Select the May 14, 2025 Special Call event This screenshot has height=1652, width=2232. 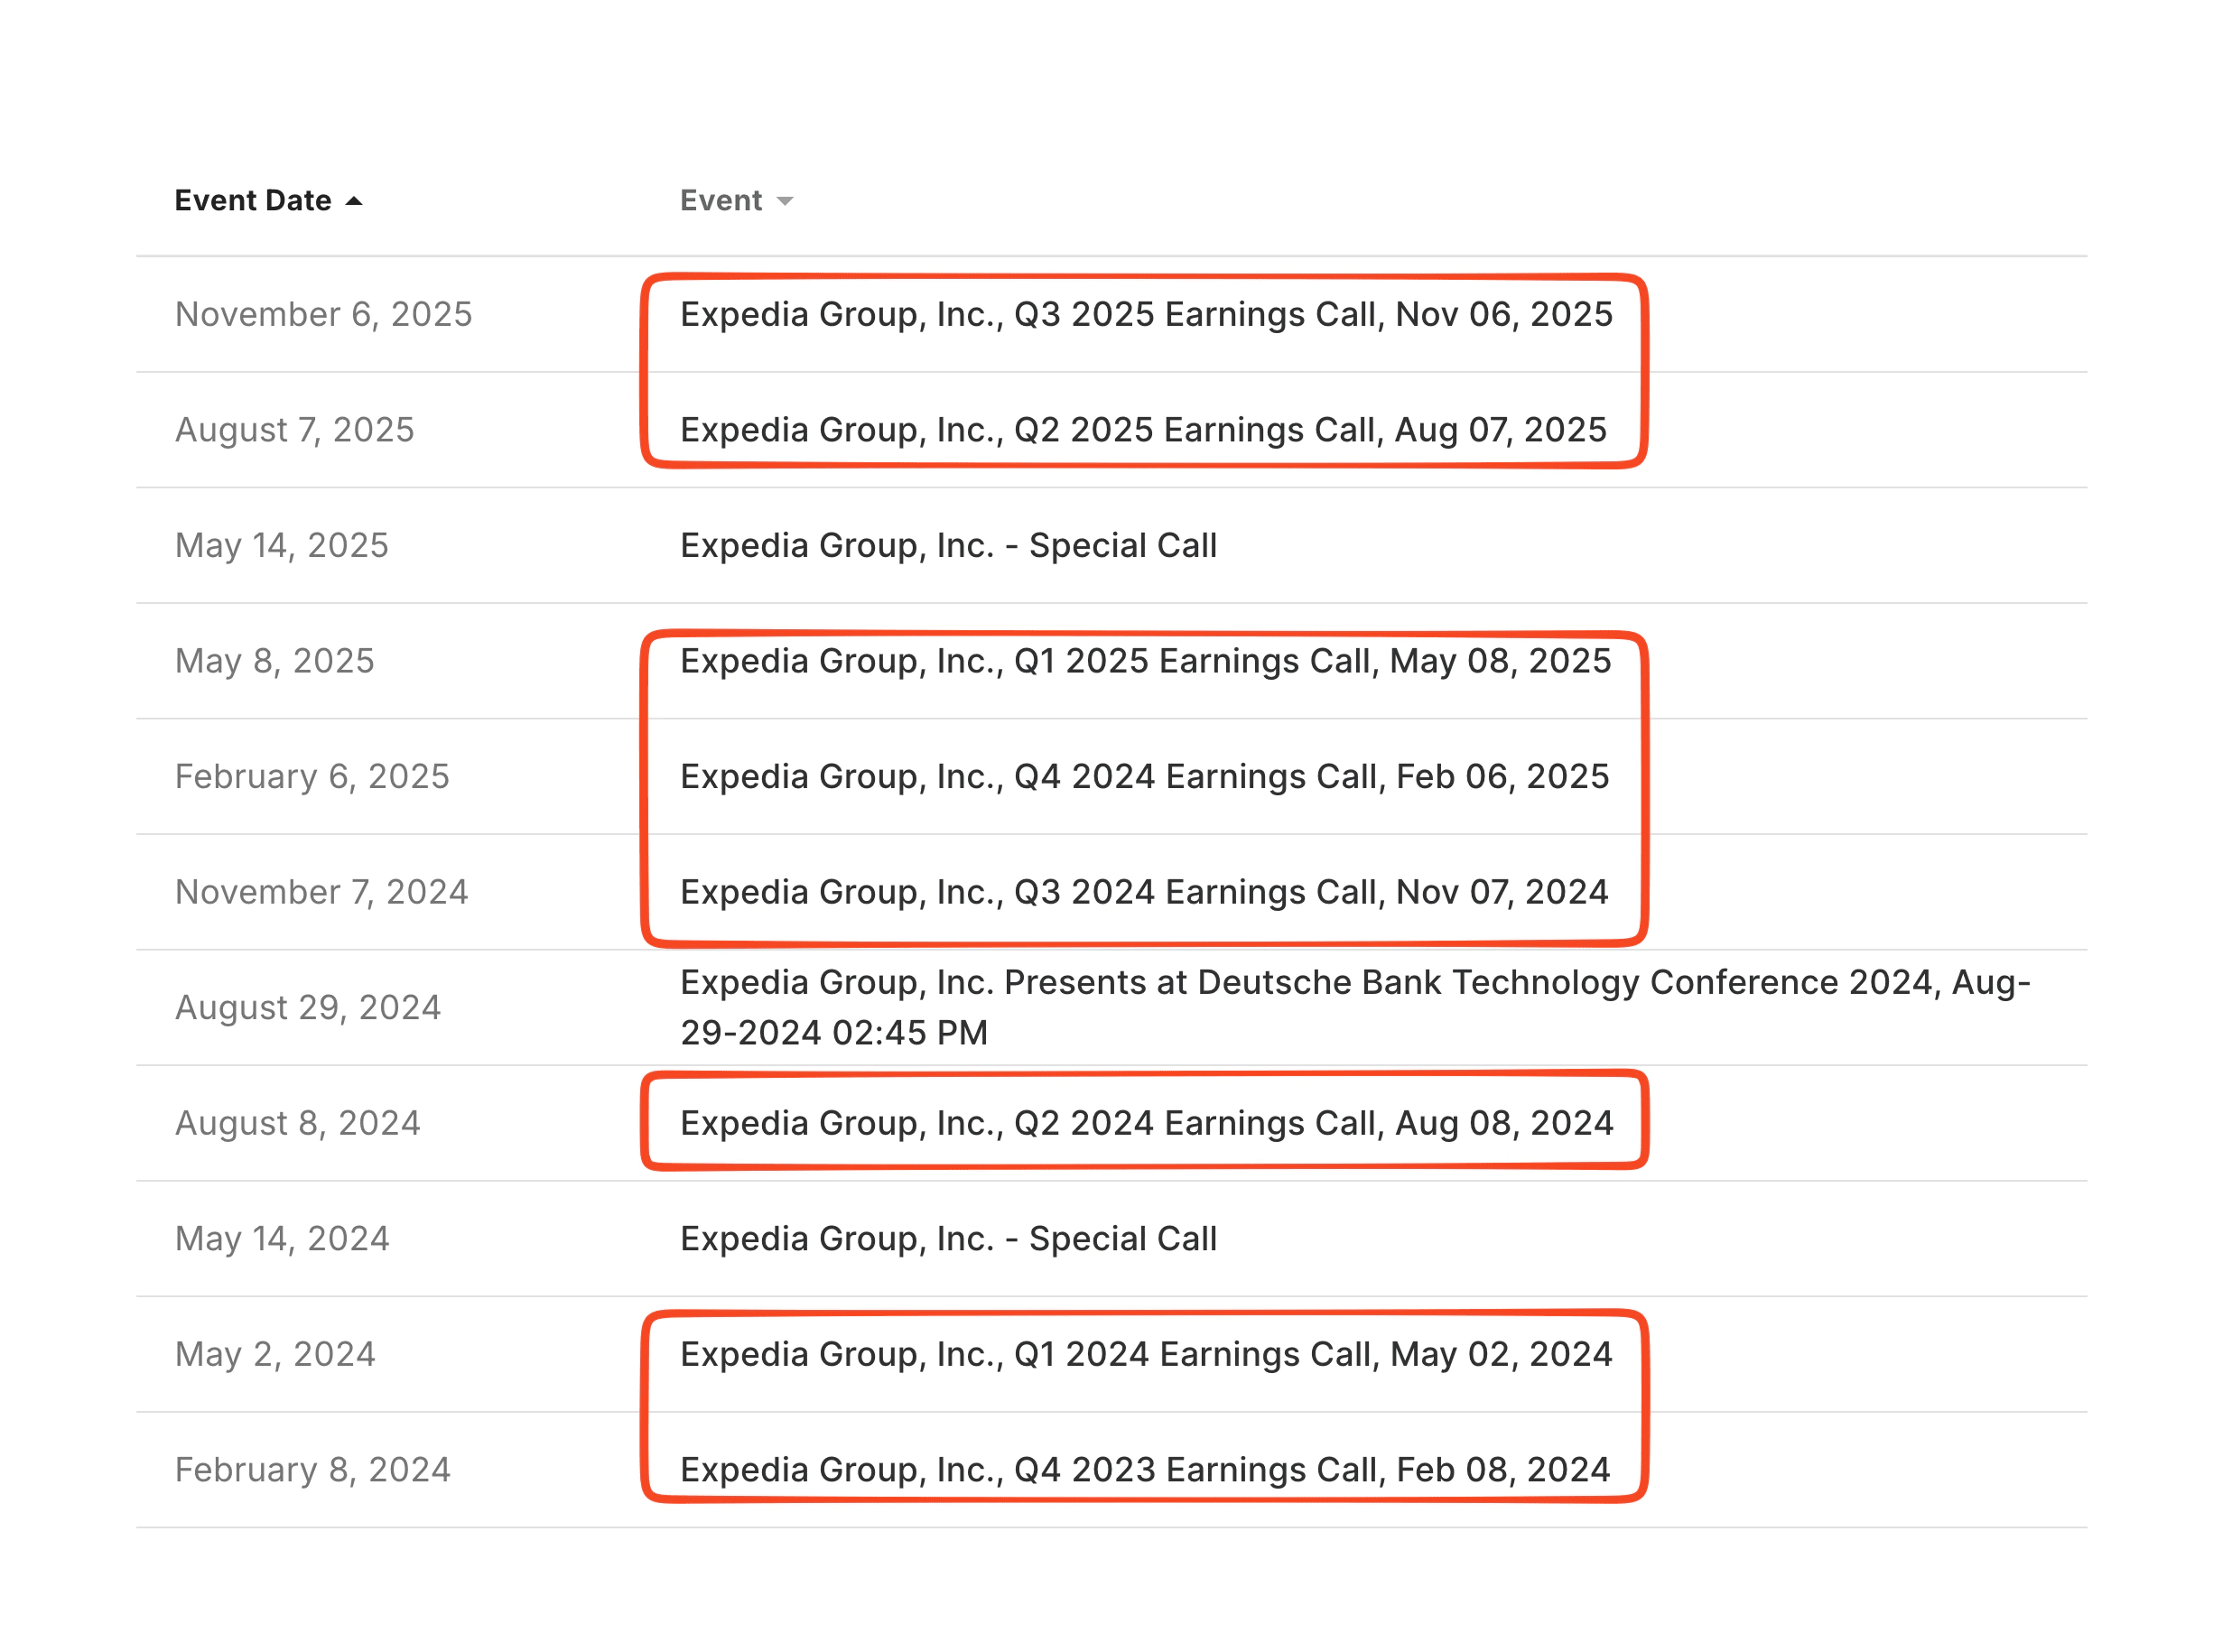point(948,546)
